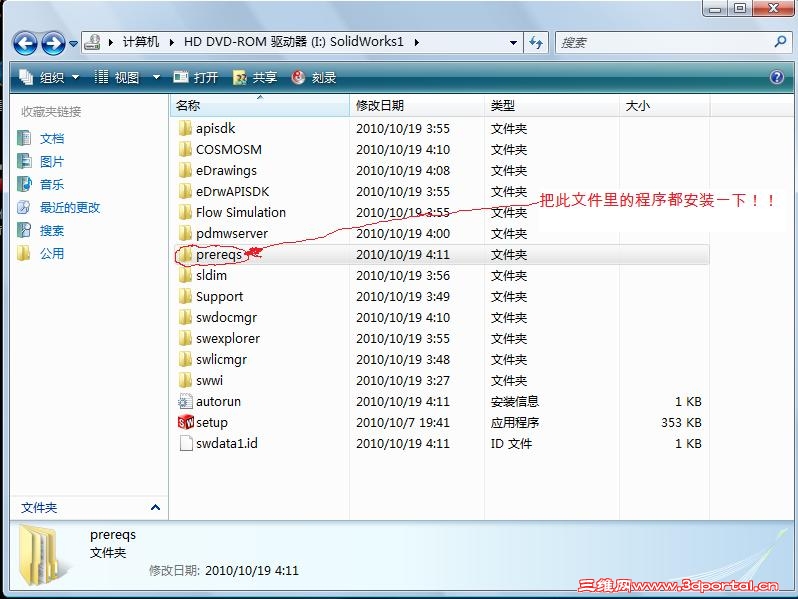The height and width of the screenshot is (599, 798).
Task: Click the drive icon in address bar
Action: (92, 42)
